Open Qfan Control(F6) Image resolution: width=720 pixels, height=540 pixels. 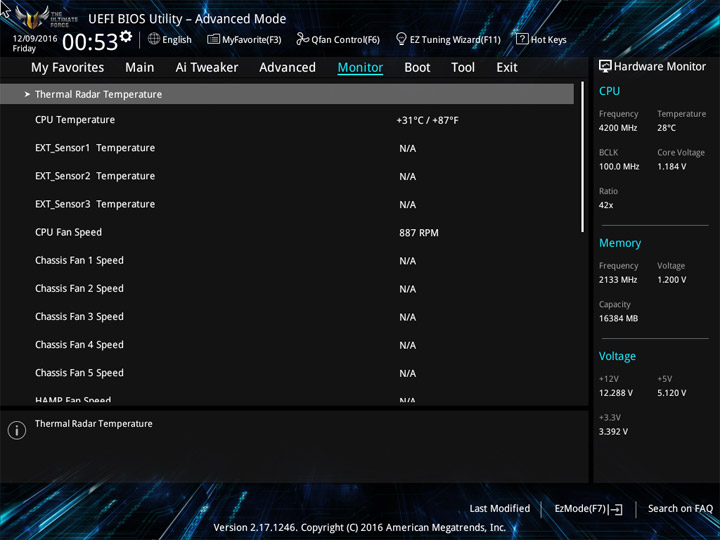click(338, 39)
